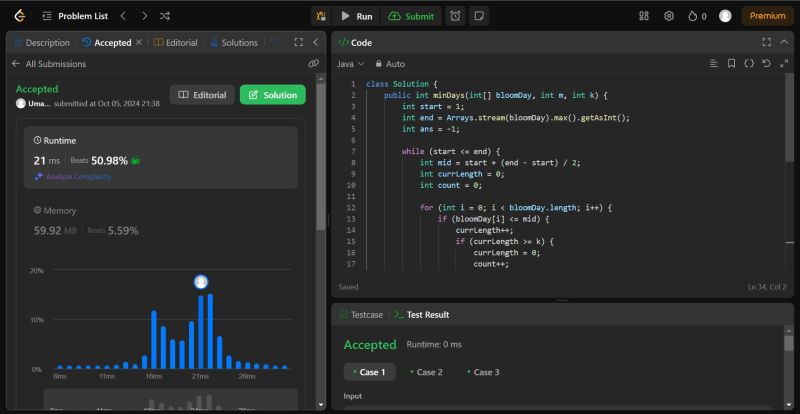Switch to the Testcase tab
The image size is (800, 414).
pyautogui.click(x=361, y=315)
